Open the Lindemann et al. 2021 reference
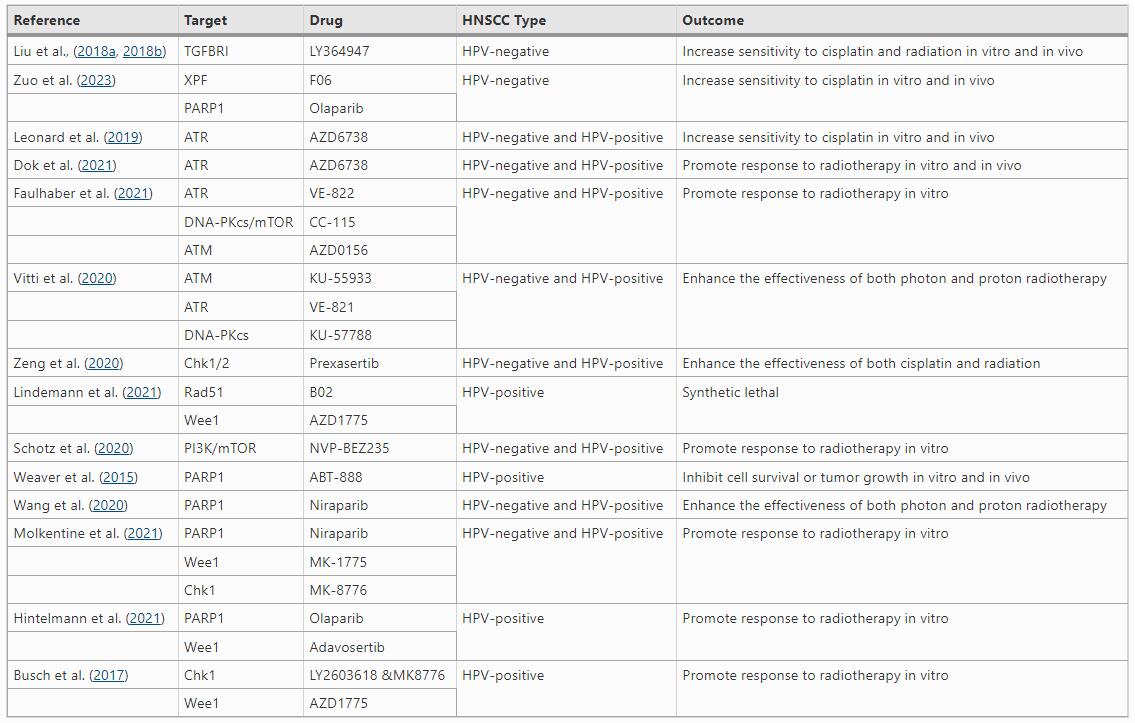 coord(142,392)
